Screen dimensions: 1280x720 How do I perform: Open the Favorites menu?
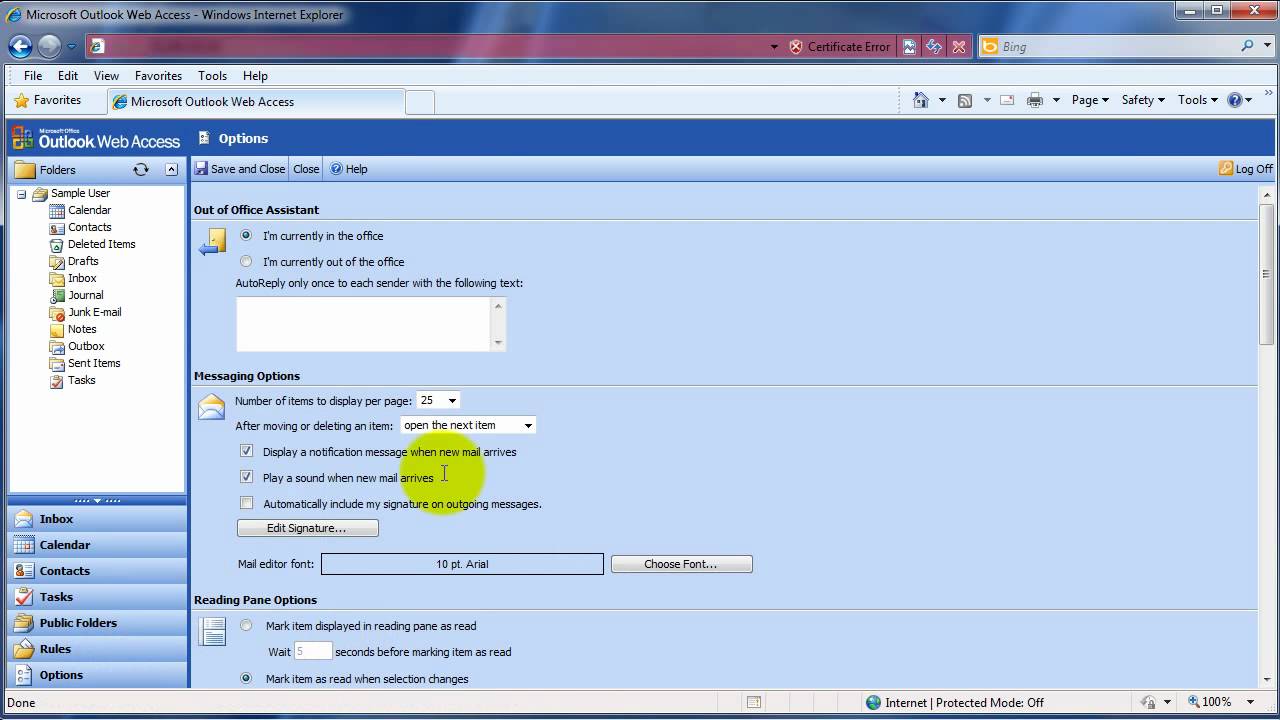(158, 75)
